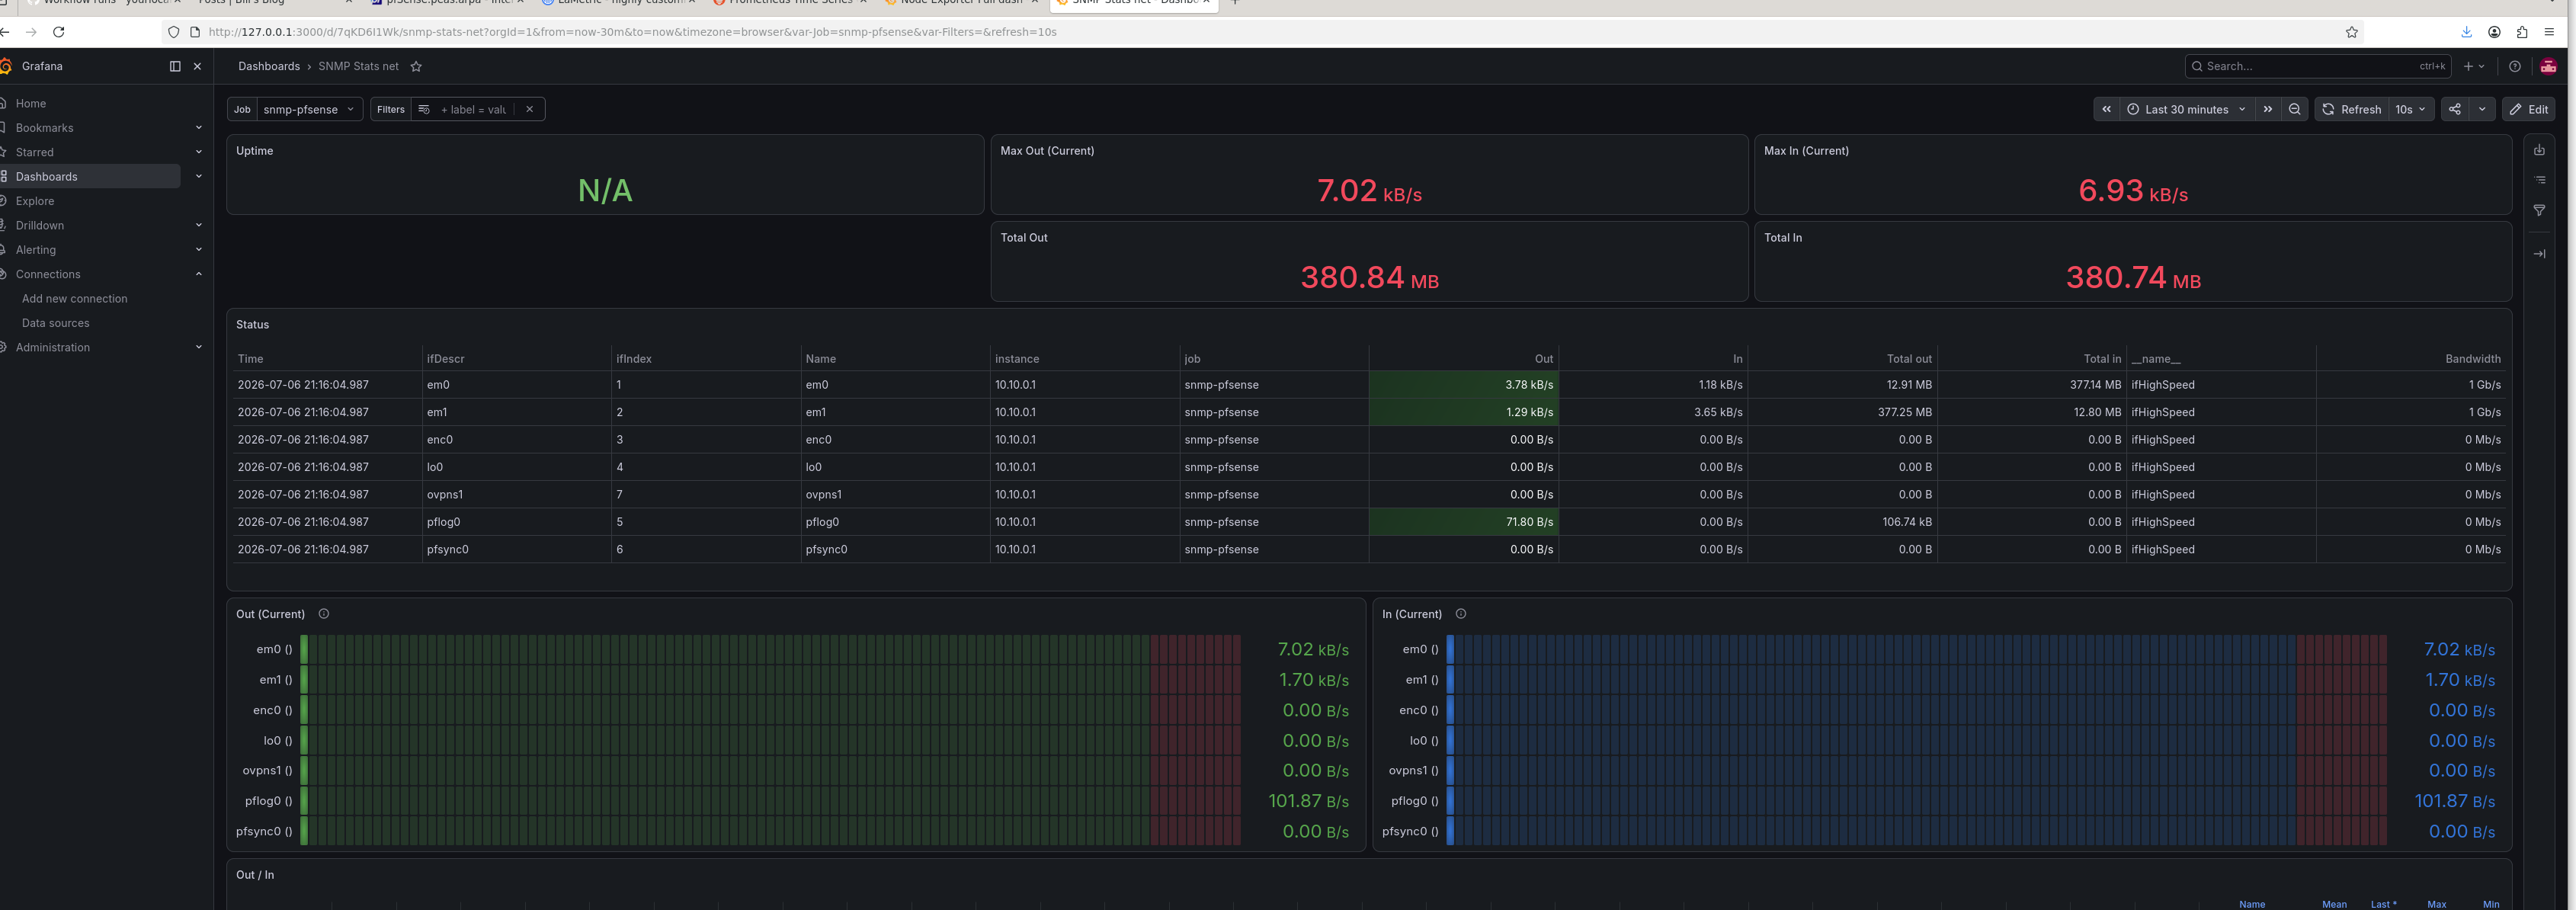The width and height of the screenshot is (2576, 910).
Task: Click the pflog0 bar gauge in Out (Current)
Action: (x=770, y=801)
